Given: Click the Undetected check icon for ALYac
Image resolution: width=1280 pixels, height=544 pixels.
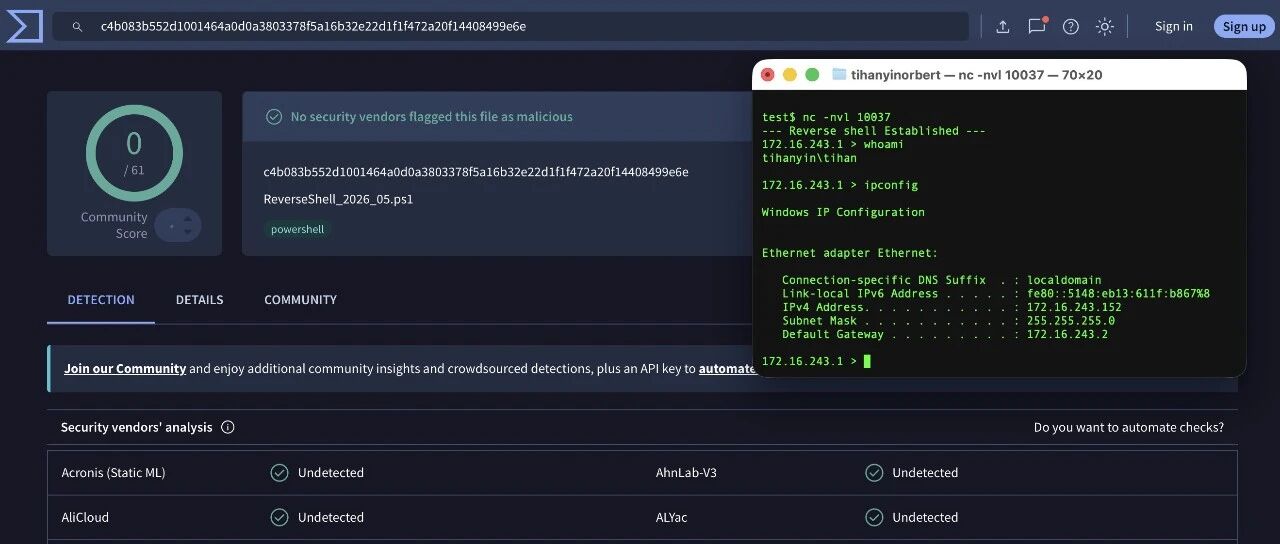Looking at the screenshot, I should pos(875,518).
